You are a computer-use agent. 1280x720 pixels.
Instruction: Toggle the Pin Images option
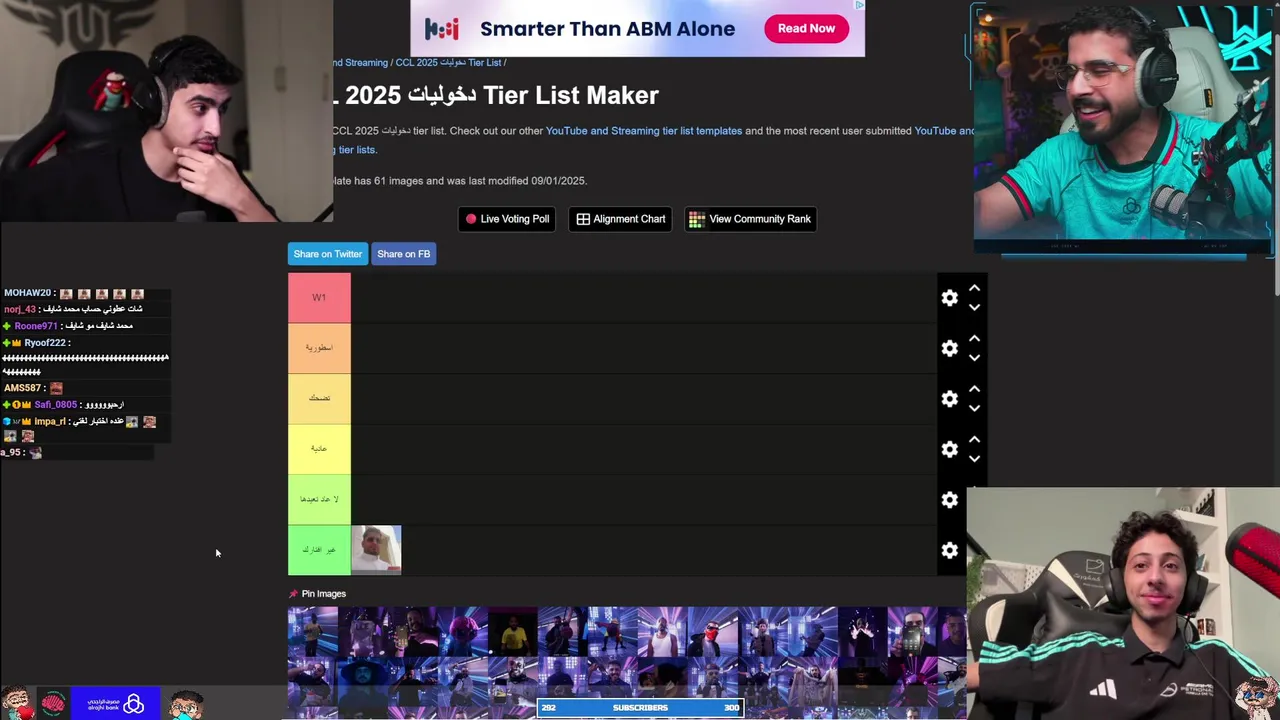click(x=317, y=594)
